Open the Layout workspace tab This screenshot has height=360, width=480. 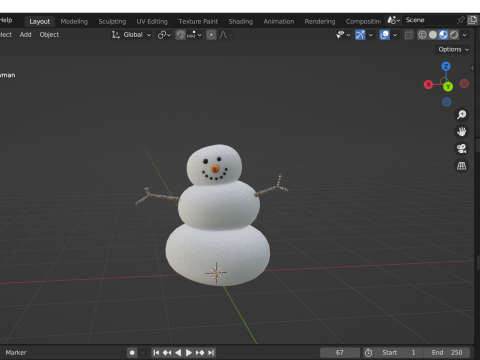coord(39,22)
